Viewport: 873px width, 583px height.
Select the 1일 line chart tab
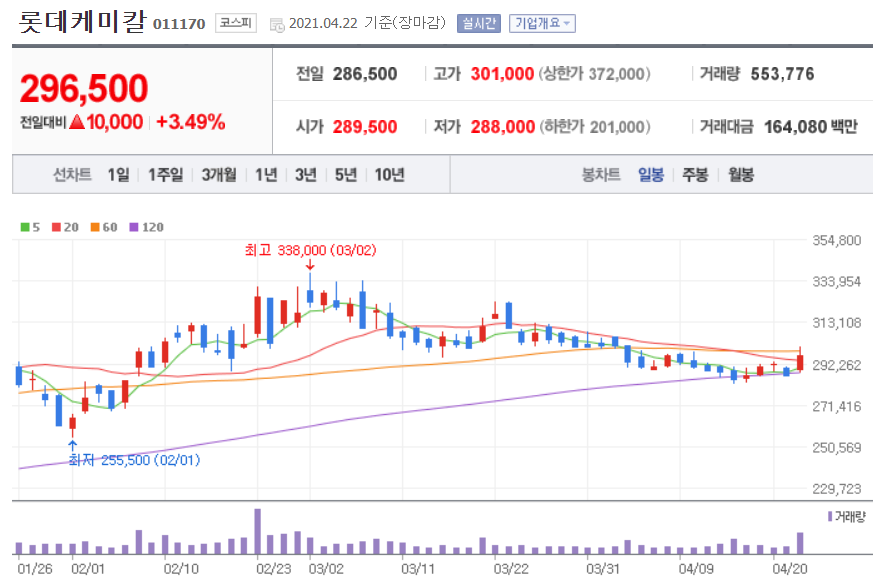119,175
